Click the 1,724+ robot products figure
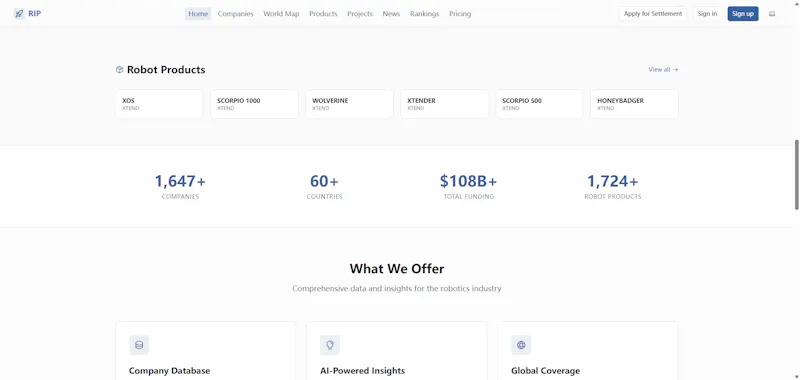The width and height of the screenshot is (800, 380). [613, 181]
